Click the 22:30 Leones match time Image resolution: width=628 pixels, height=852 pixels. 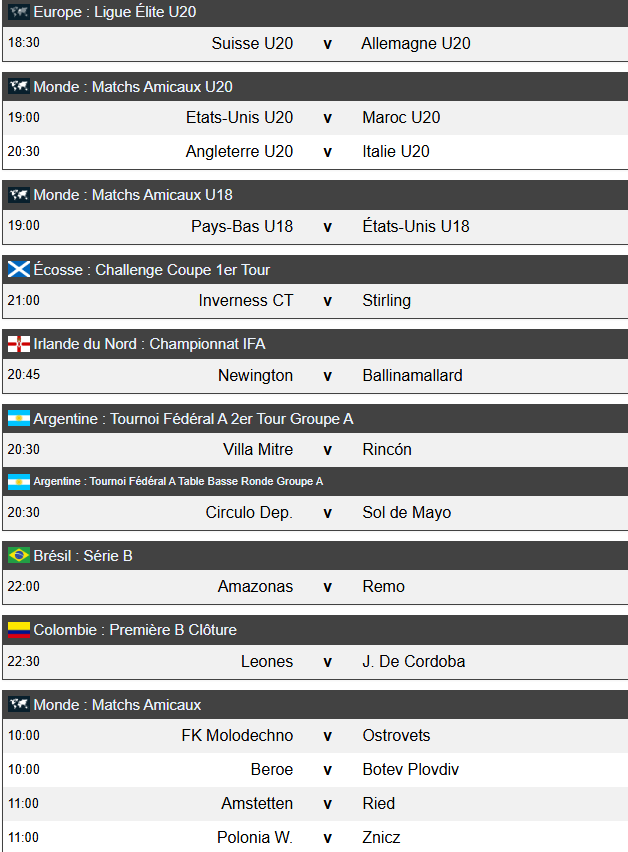pos(23,661)
